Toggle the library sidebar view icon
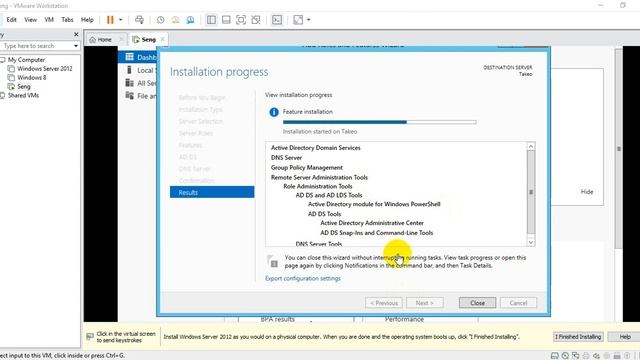This screenshot has height=360, width=640. [211, 20]
